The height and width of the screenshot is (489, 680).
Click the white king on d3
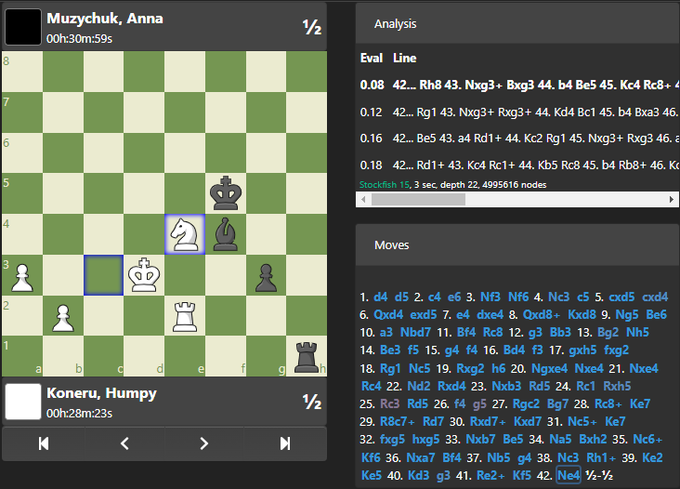(144, 275)
